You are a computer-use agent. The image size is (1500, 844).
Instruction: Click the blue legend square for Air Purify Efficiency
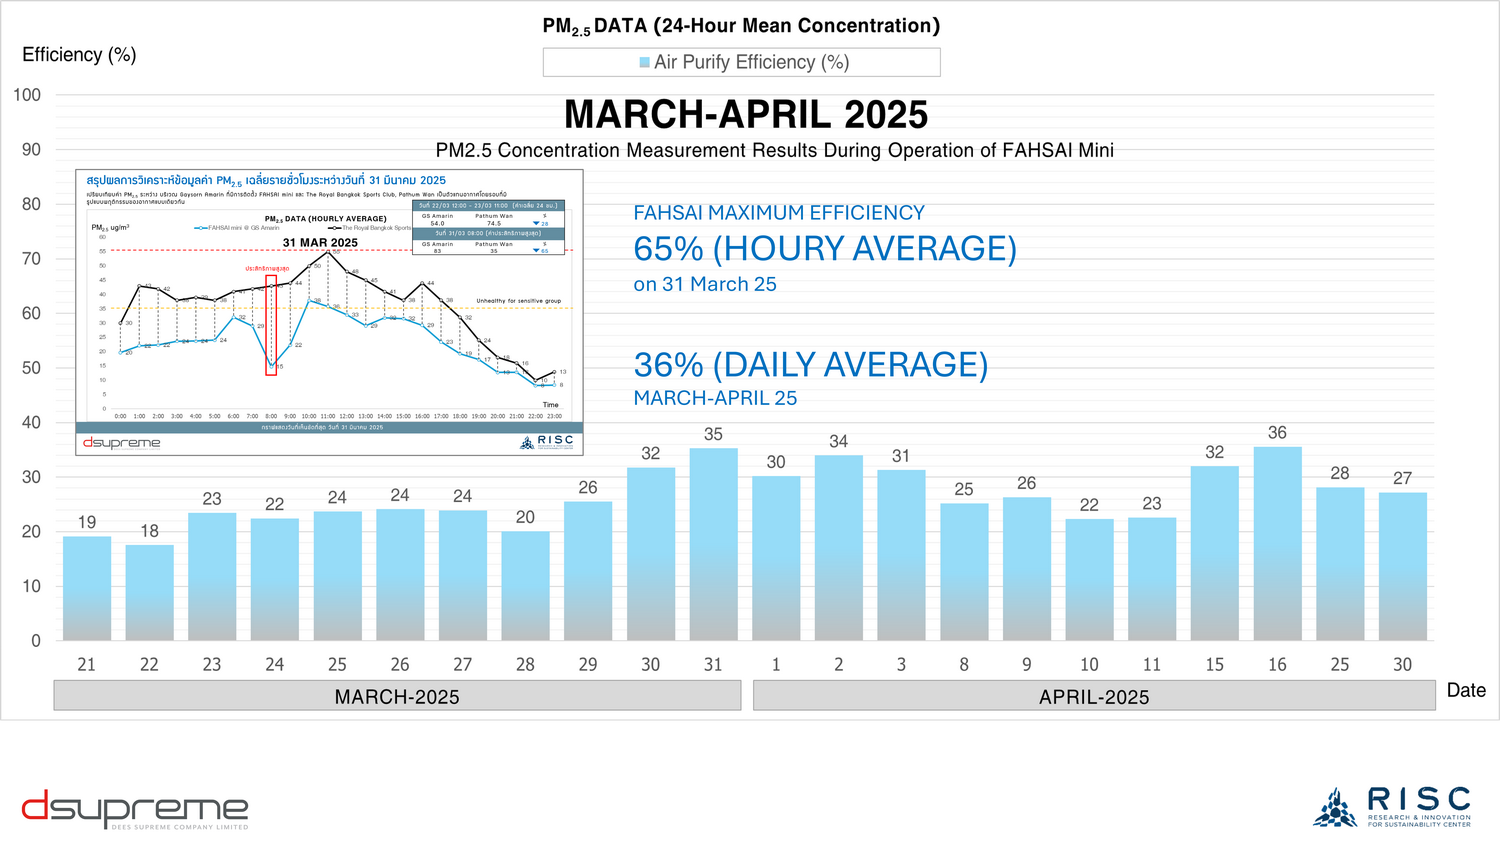coord(645,62)
